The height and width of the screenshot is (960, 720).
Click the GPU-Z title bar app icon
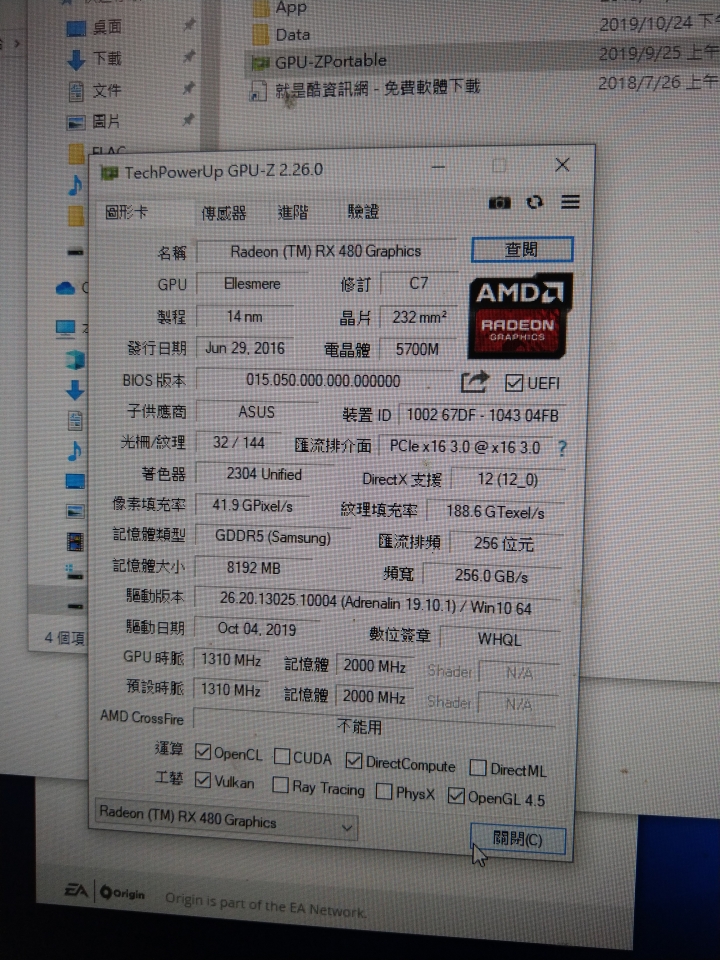click(109, 173)
